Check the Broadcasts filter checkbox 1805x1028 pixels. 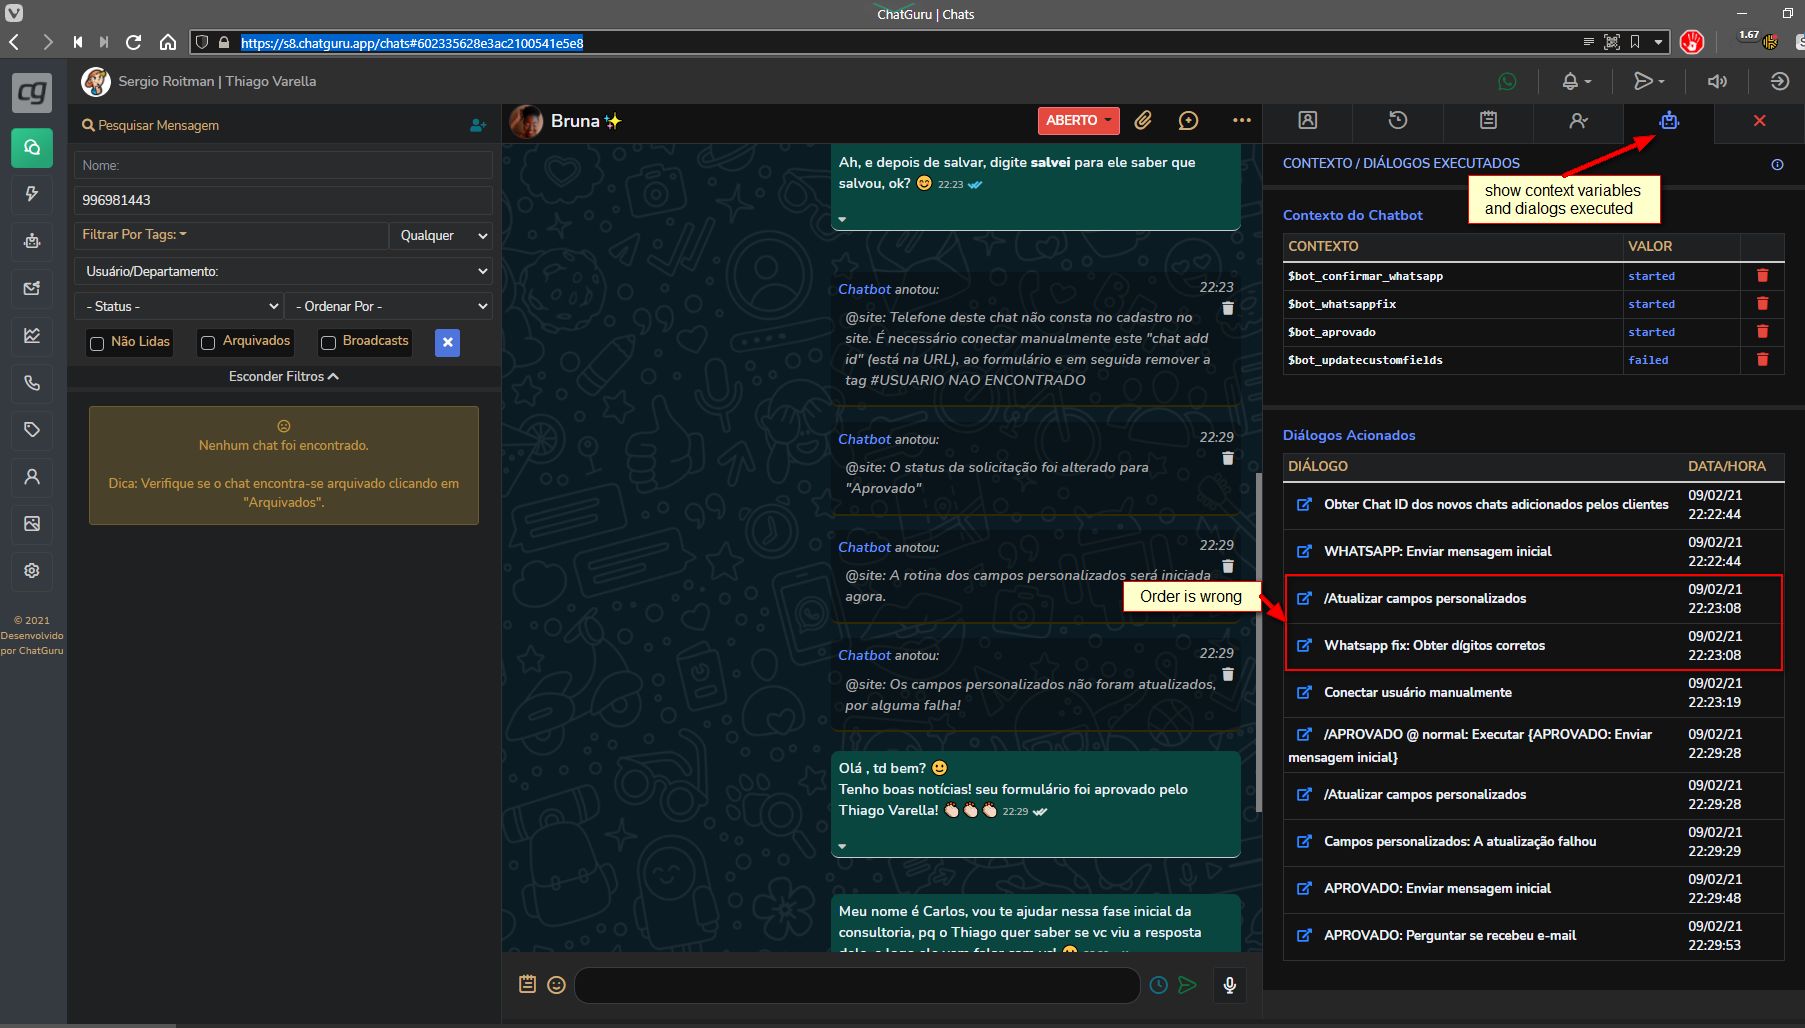[328, 343]
